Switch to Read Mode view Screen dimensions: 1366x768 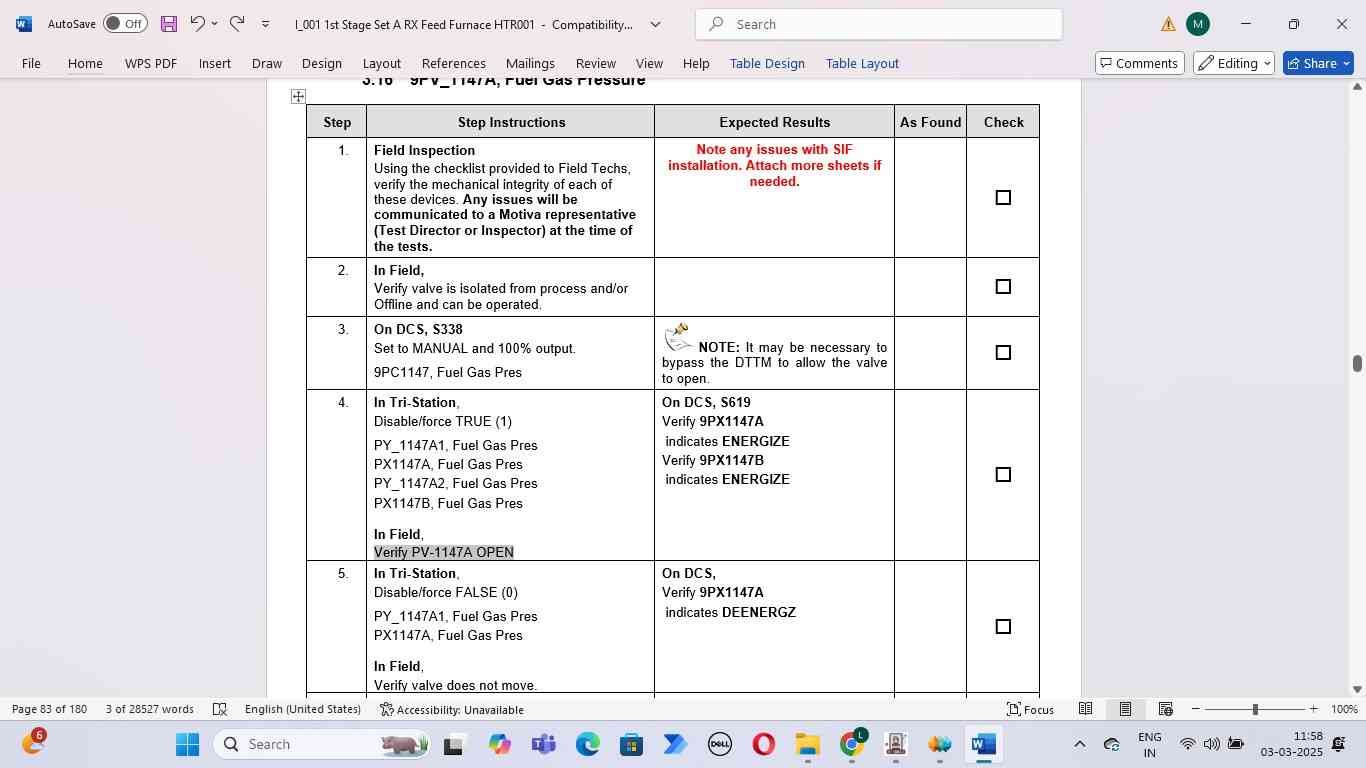click(x=1085, y=709)
